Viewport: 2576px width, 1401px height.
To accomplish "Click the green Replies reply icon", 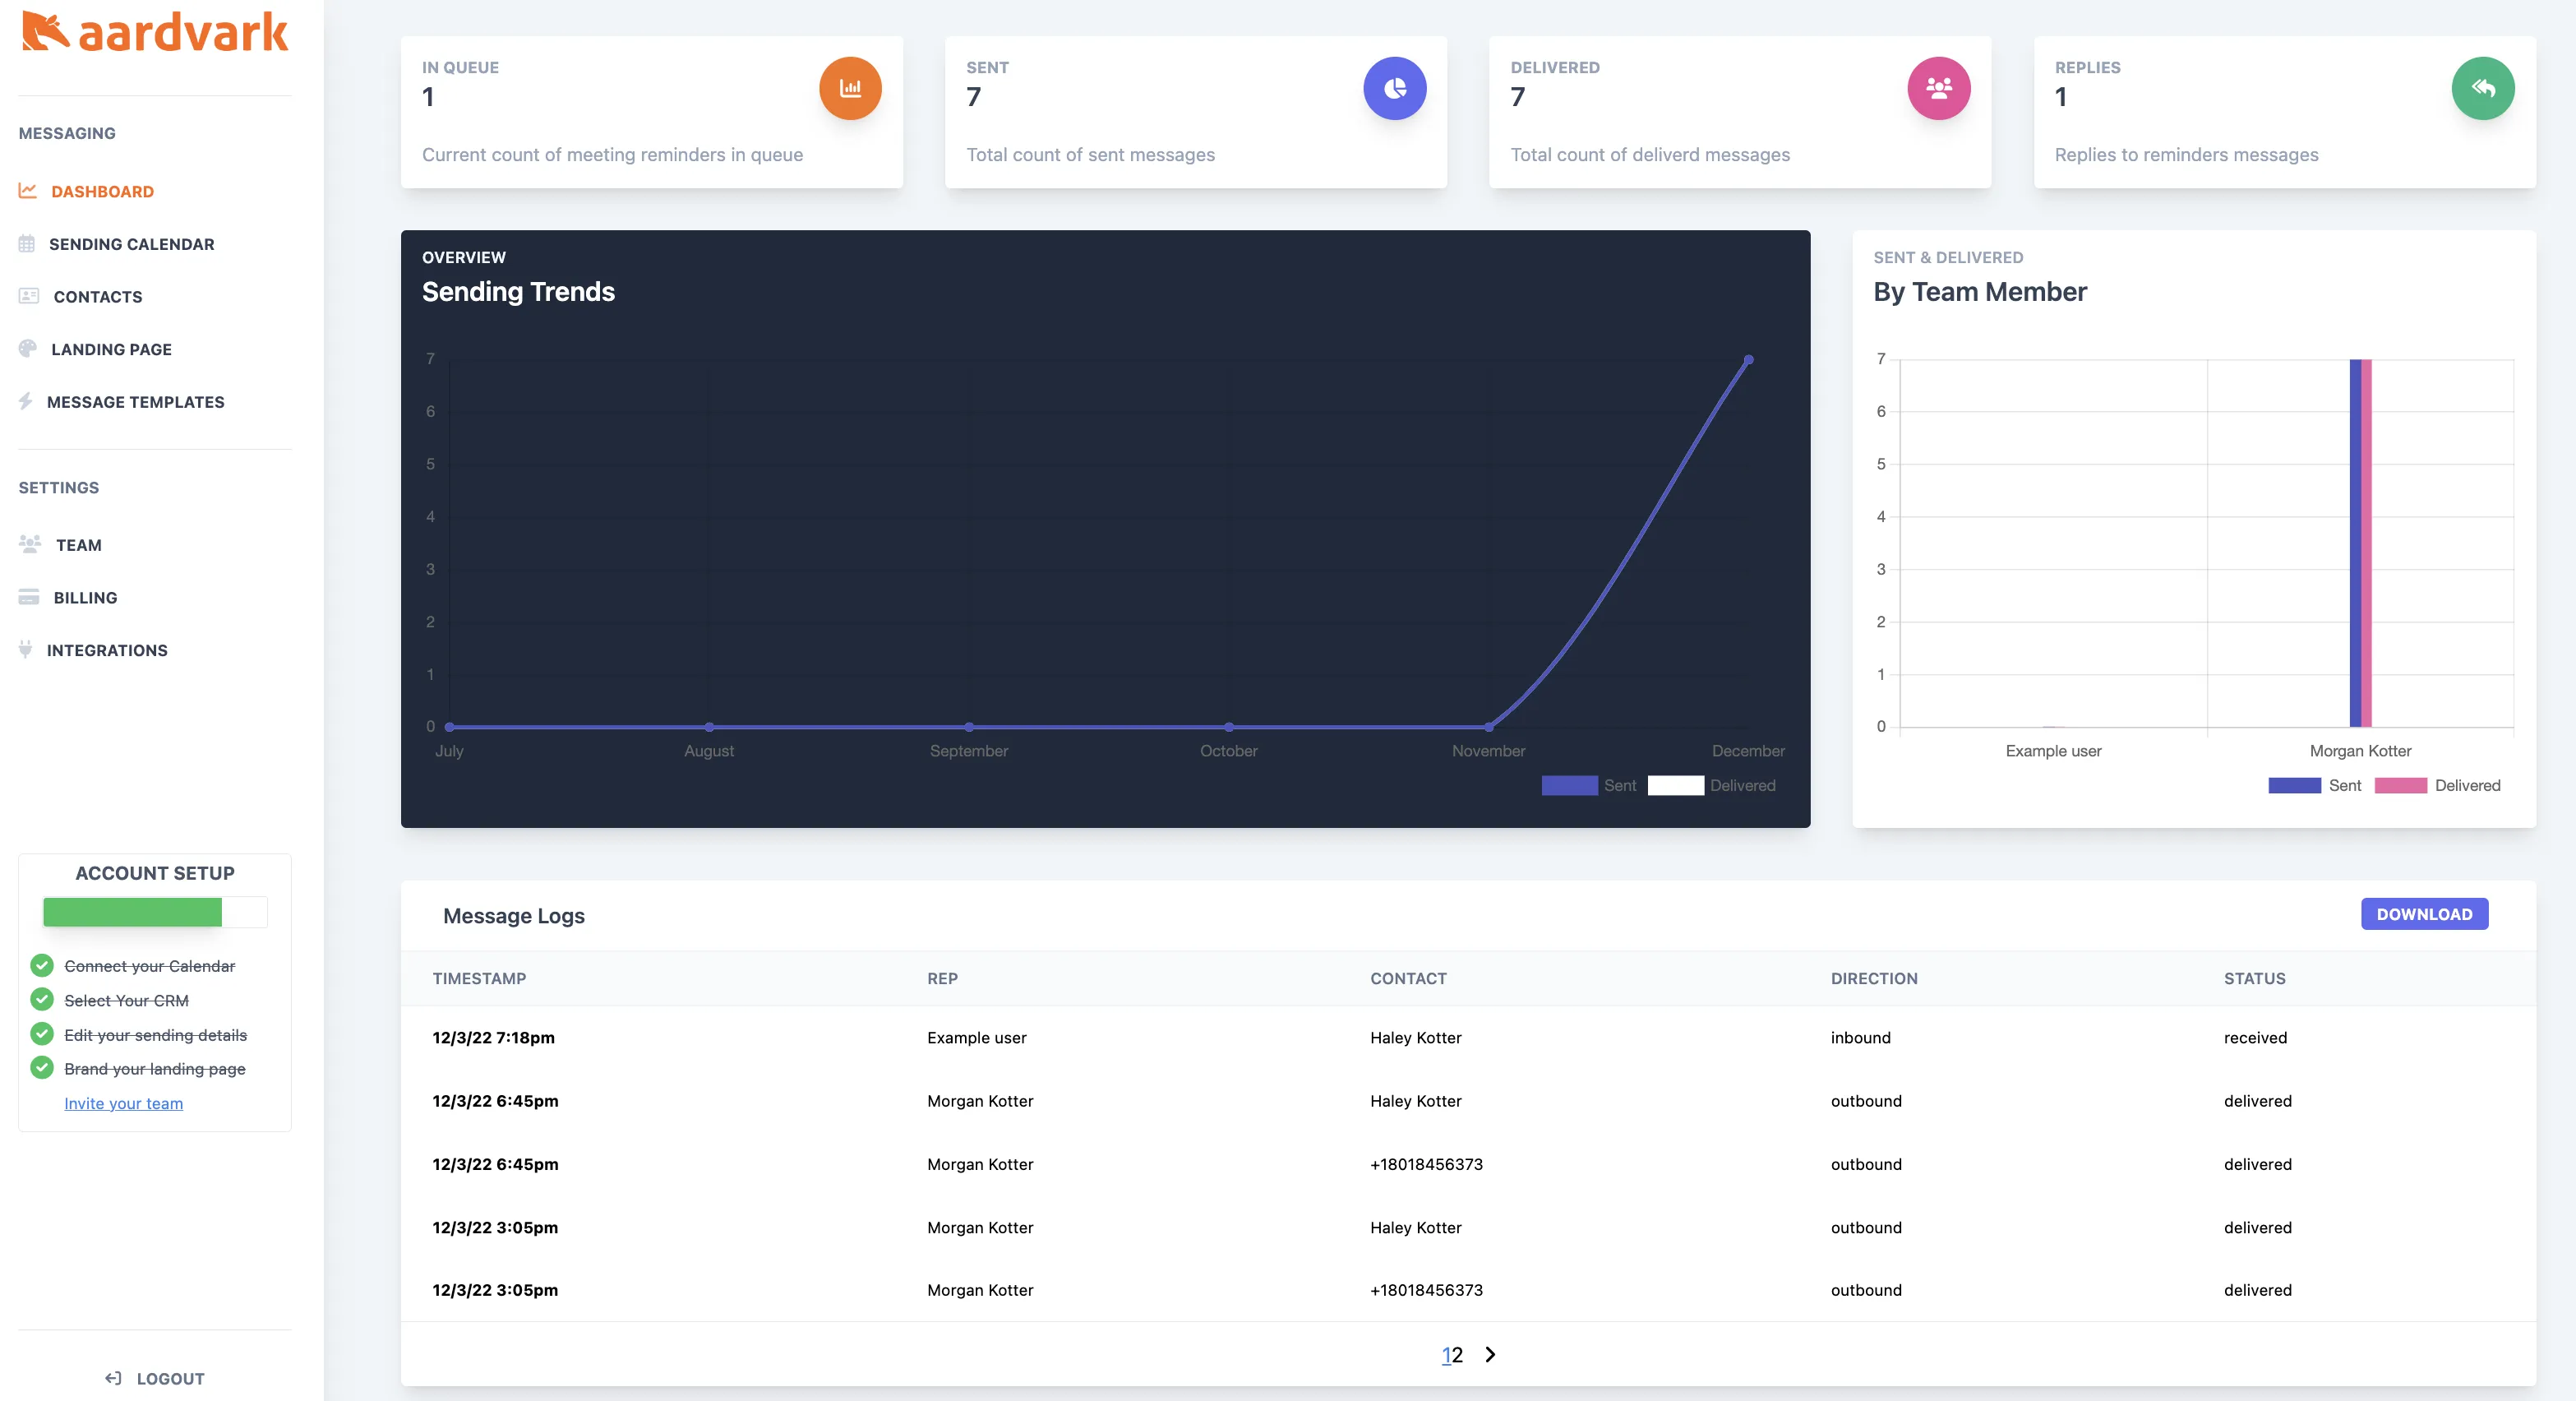I will [2483, 88].
